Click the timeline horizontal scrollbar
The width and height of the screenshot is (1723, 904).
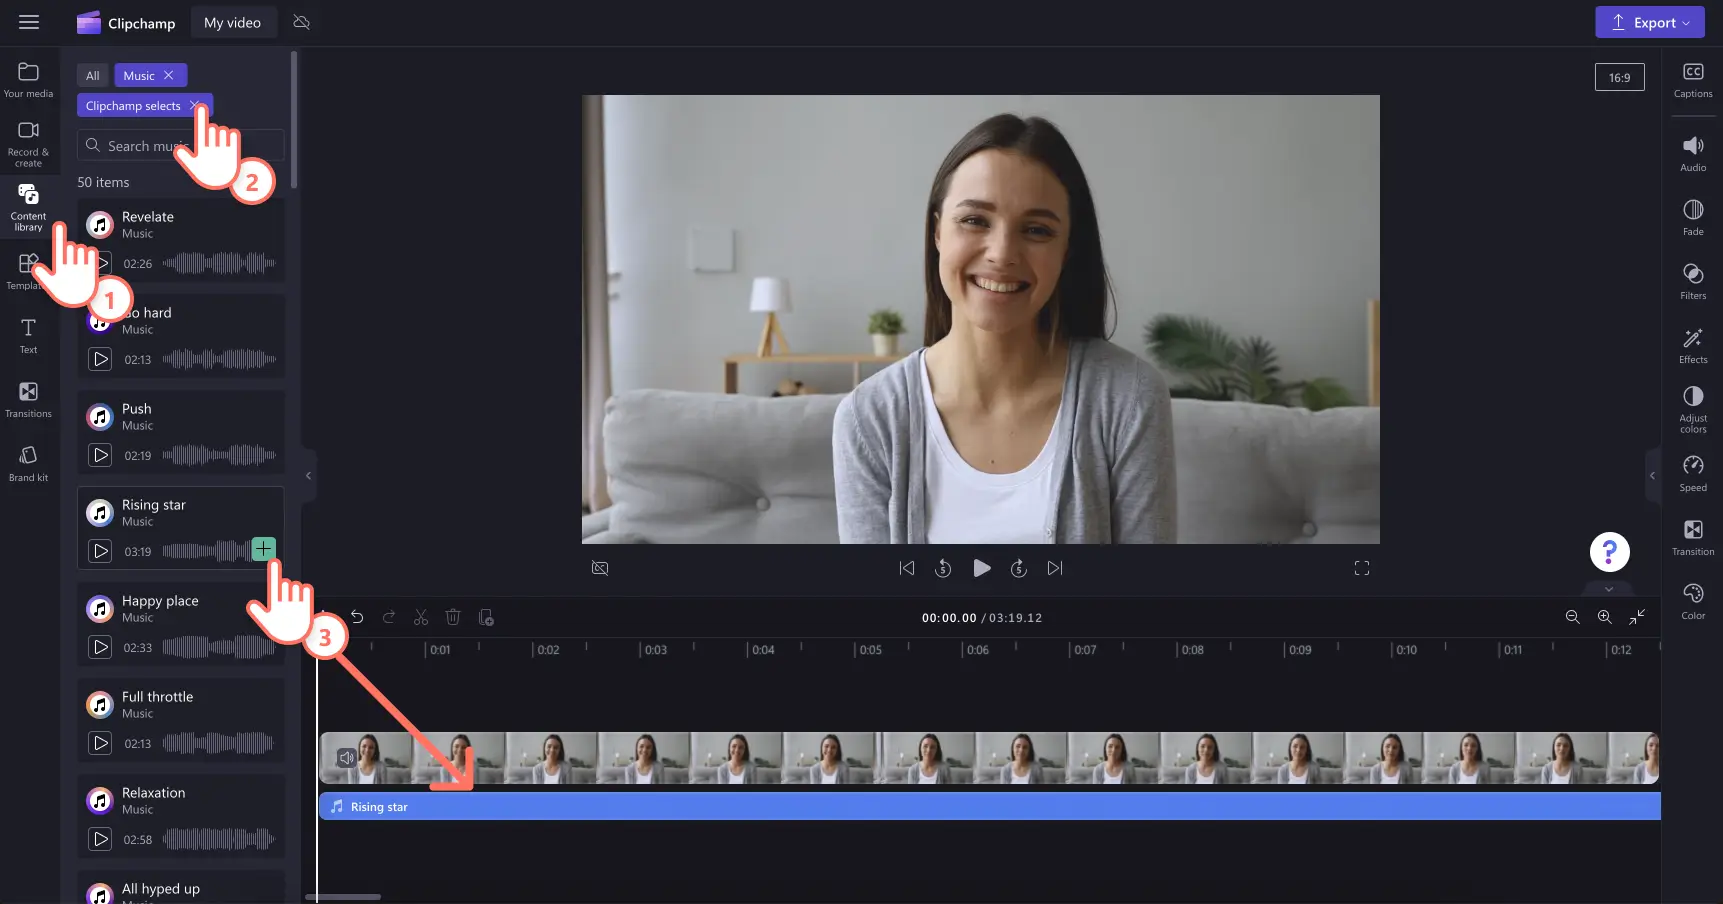(343, 897)
